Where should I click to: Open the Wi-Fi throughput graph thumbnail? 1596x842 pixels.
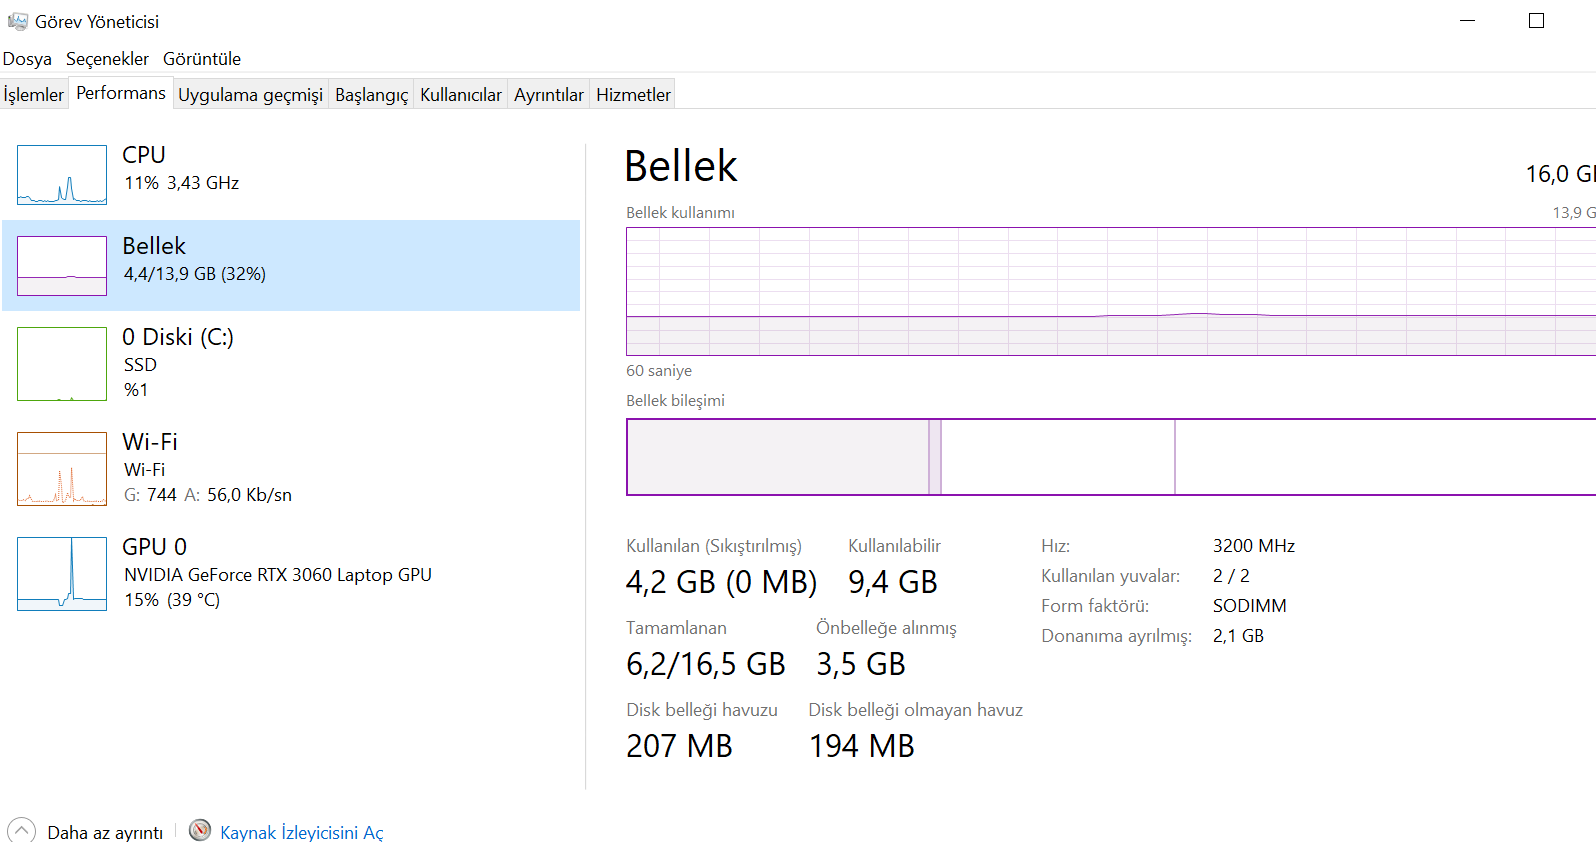(x=62, y=469)
